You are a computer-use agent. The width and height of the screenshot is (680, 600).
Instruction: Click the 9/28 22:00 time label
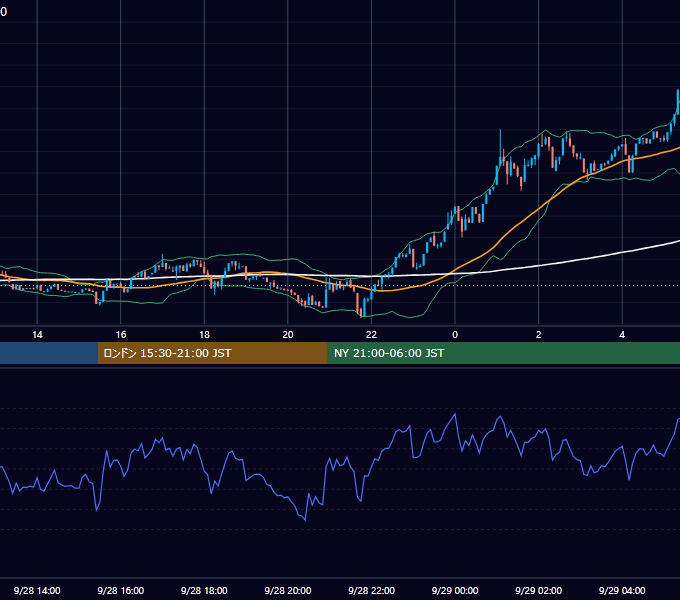click(372, 590)
